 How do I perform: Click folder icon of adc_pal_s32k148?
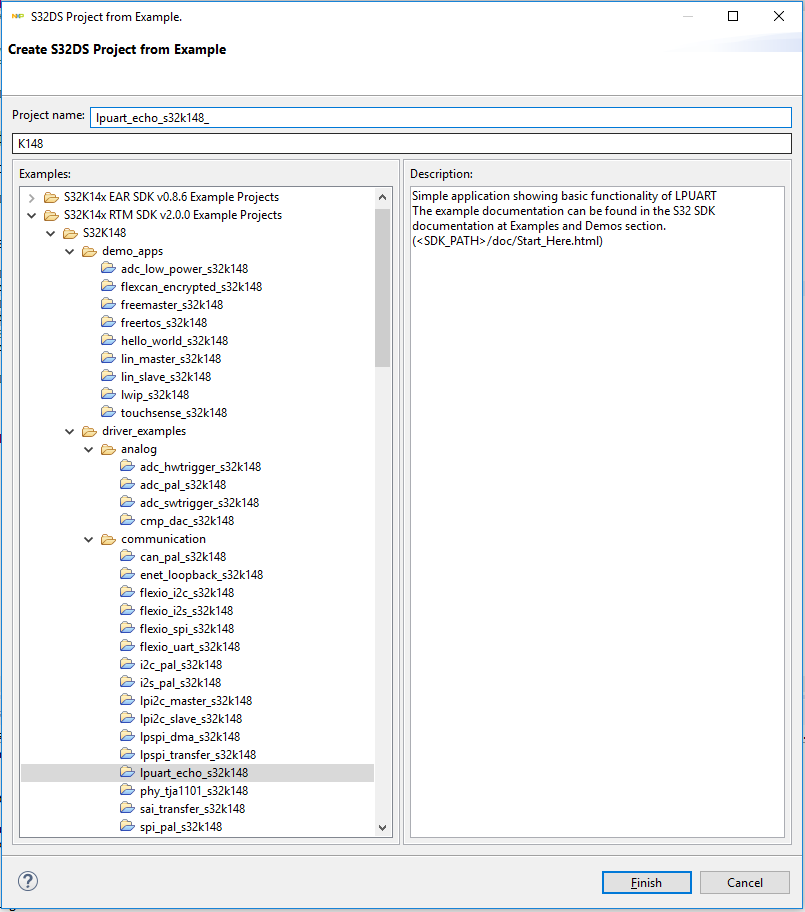coord(127,484)
